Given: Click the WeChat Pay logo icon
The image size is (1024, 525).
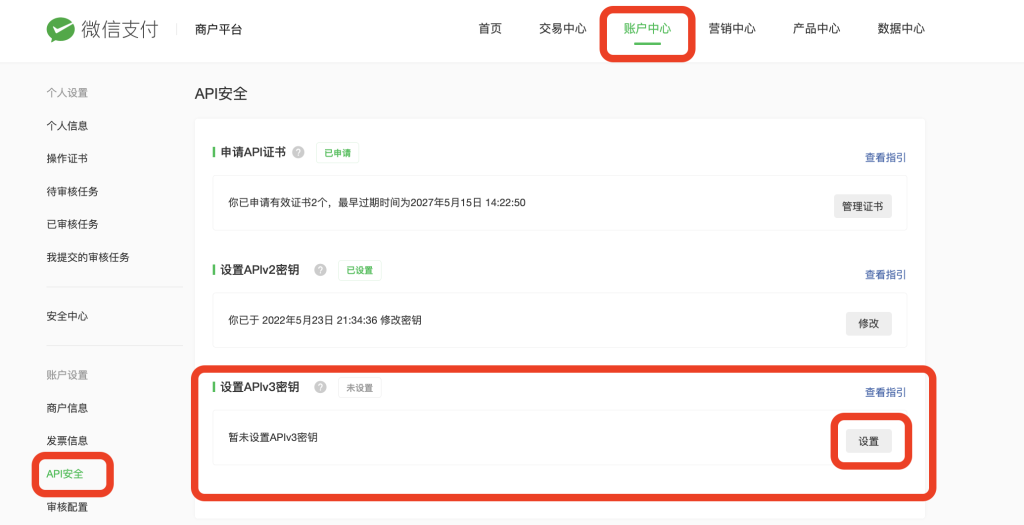Looking at the screenshot, I should [60, 29].
